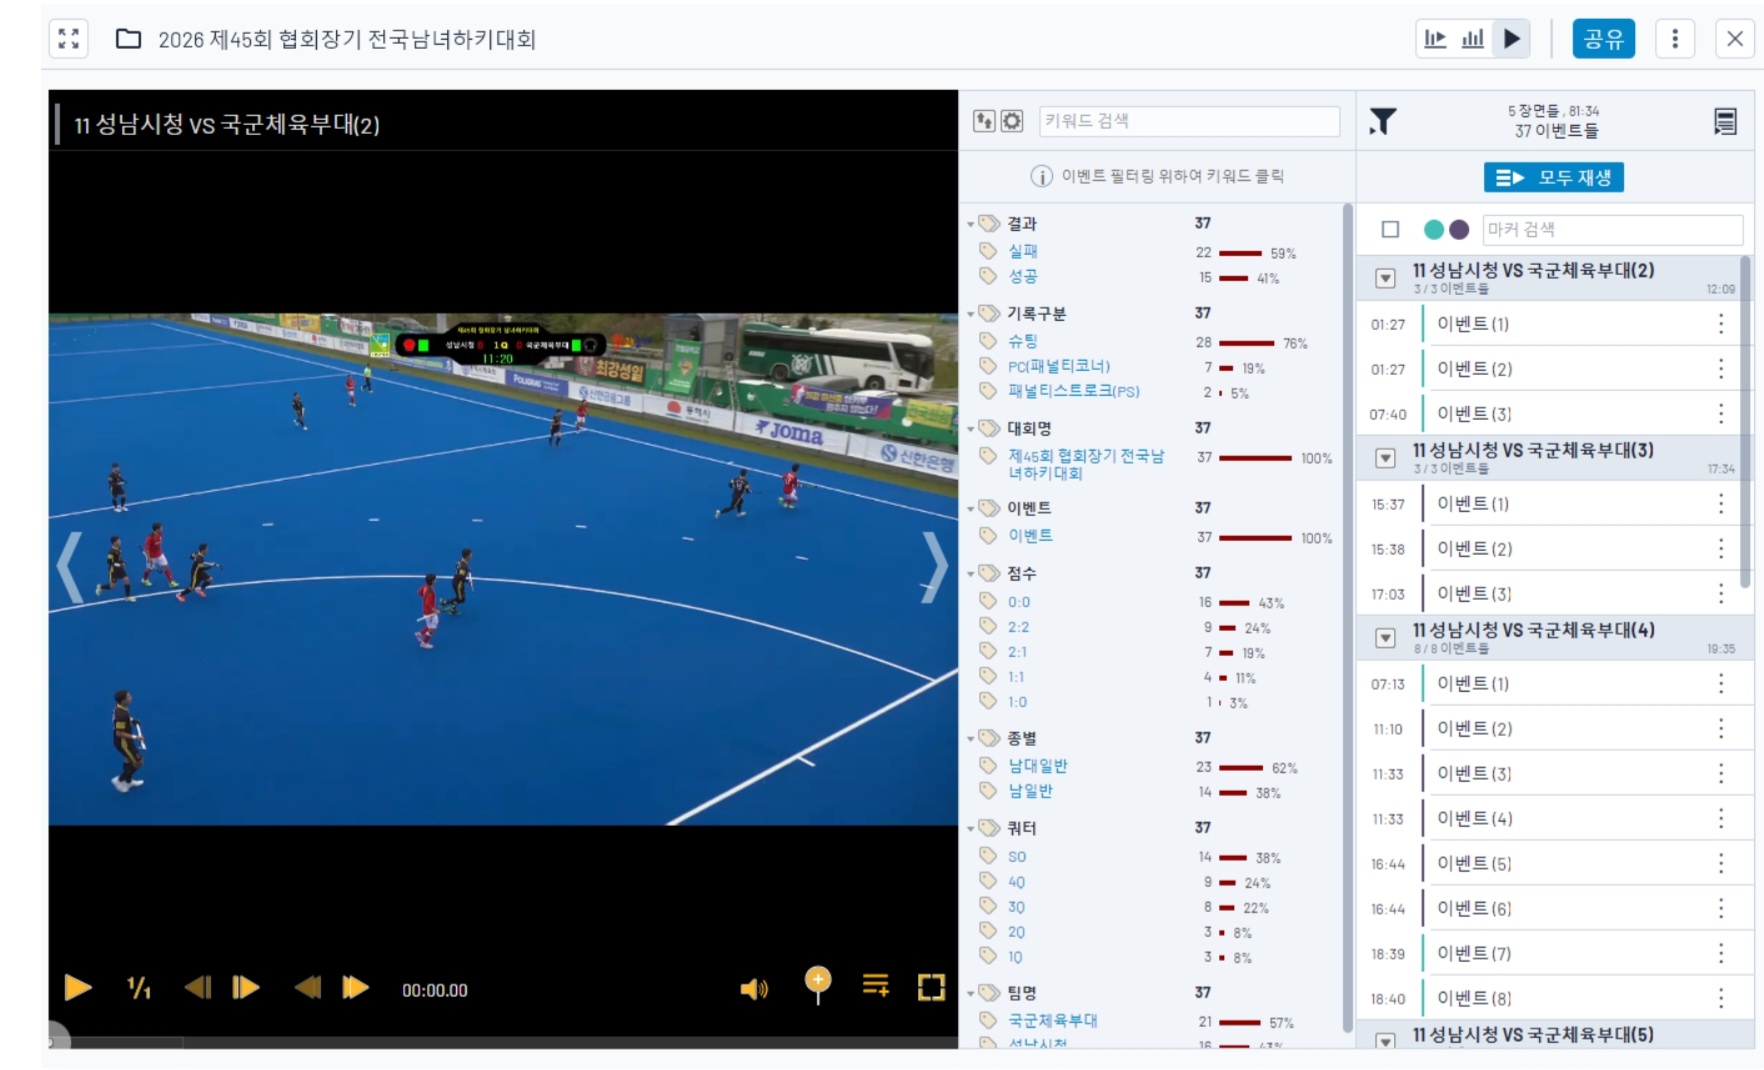
Task: Play the video
Action: [77, 988]
